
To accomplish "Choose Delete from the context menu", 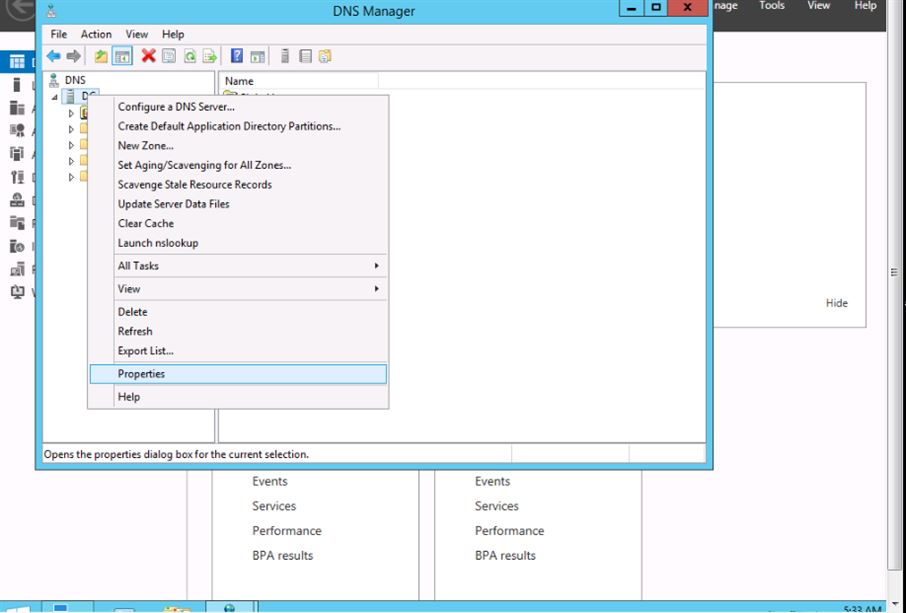I will point(238,312).
